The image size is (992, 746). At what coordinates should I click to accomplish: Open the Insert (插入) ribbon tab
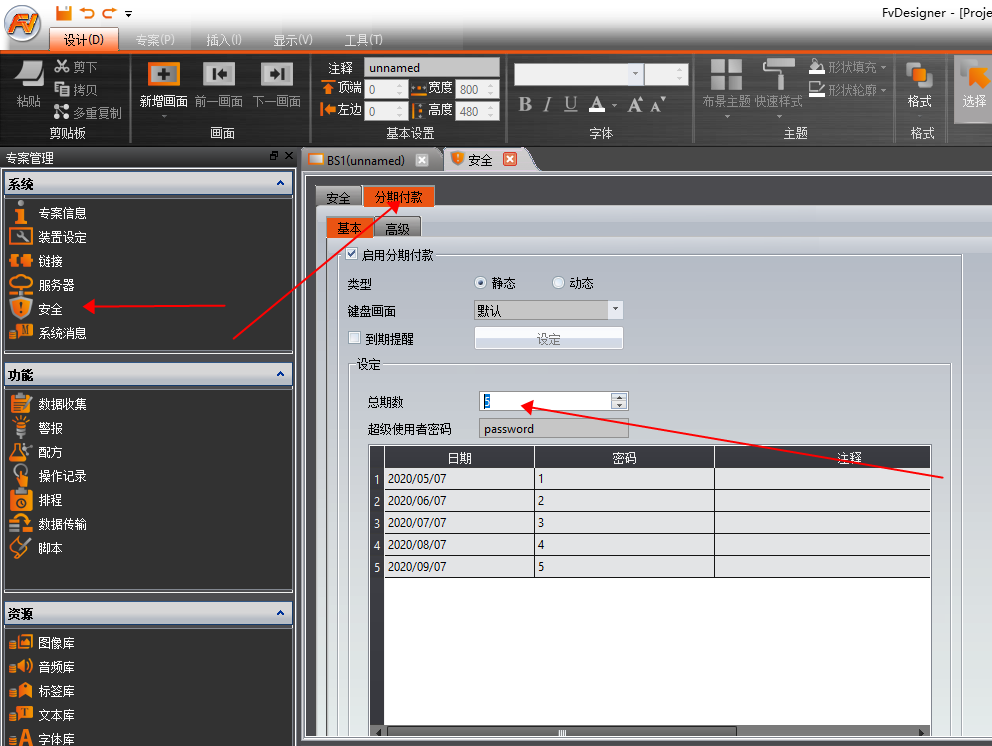tap(223, 40)
